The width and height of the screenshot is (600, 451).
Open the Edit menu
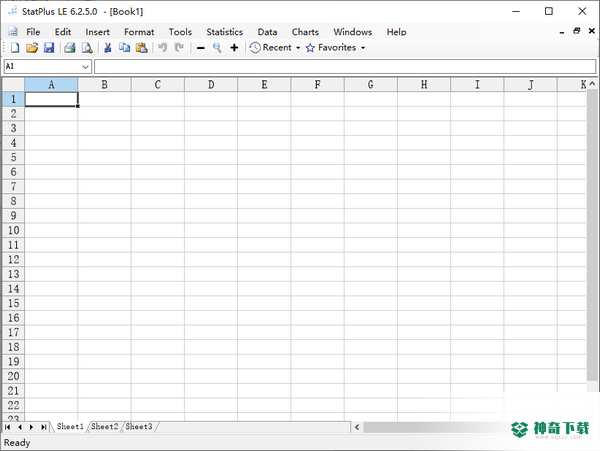click(63, 32)
